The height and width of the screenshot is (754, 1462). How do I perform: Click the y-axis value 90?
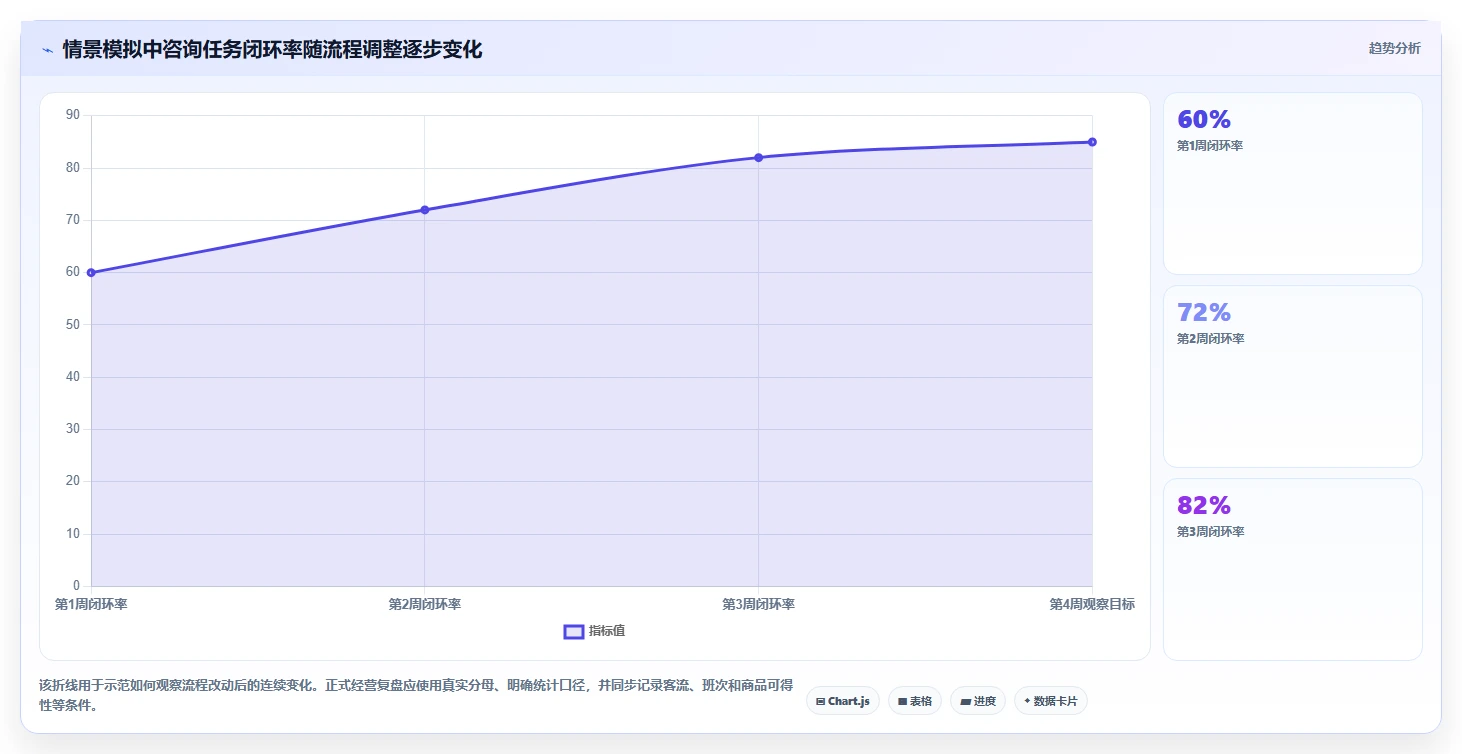73,116
